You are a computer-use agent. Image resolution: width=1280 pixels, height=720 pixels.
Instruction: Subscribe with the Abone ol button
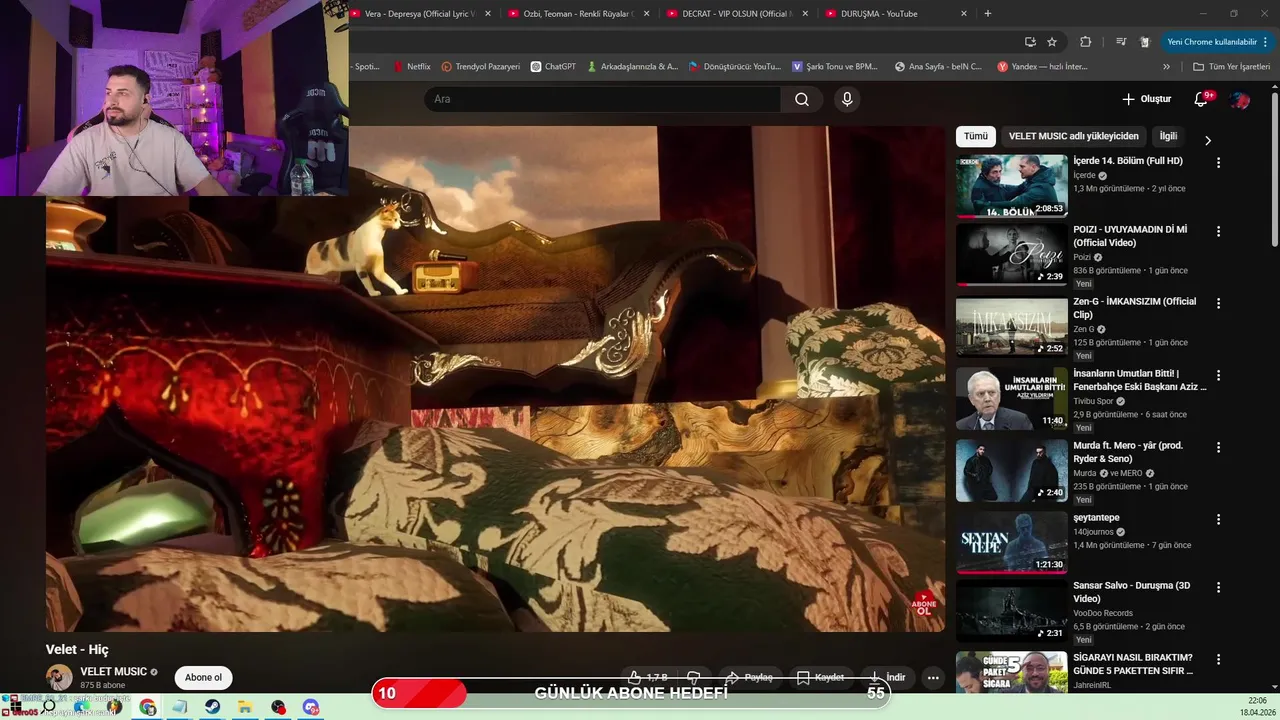[x=203, y=677]
